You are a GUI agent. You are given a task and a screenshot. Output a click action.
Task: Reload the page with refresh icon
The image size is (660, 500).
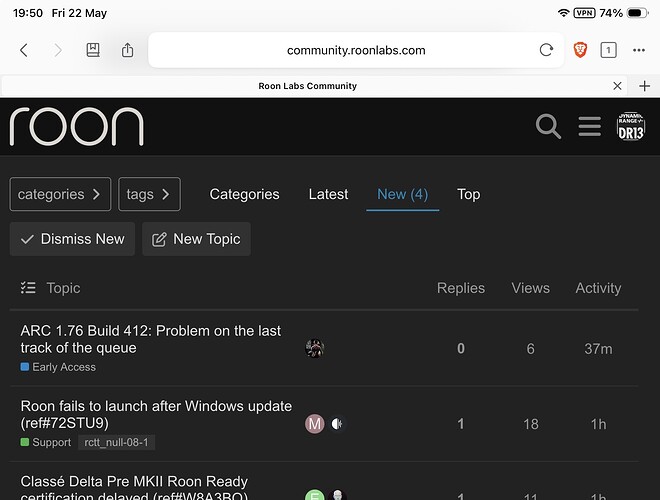point(546,50)
